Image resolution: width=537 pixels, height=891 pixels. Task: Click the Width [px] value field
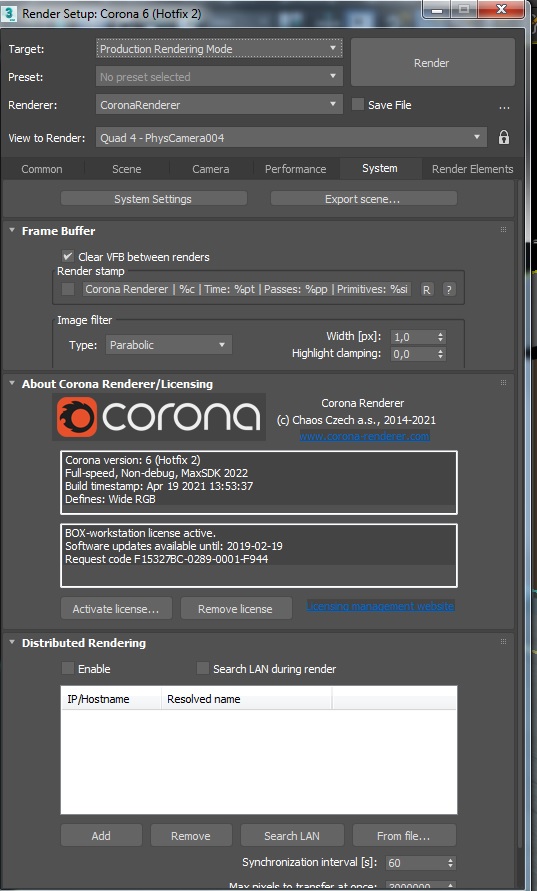(413, 337)
